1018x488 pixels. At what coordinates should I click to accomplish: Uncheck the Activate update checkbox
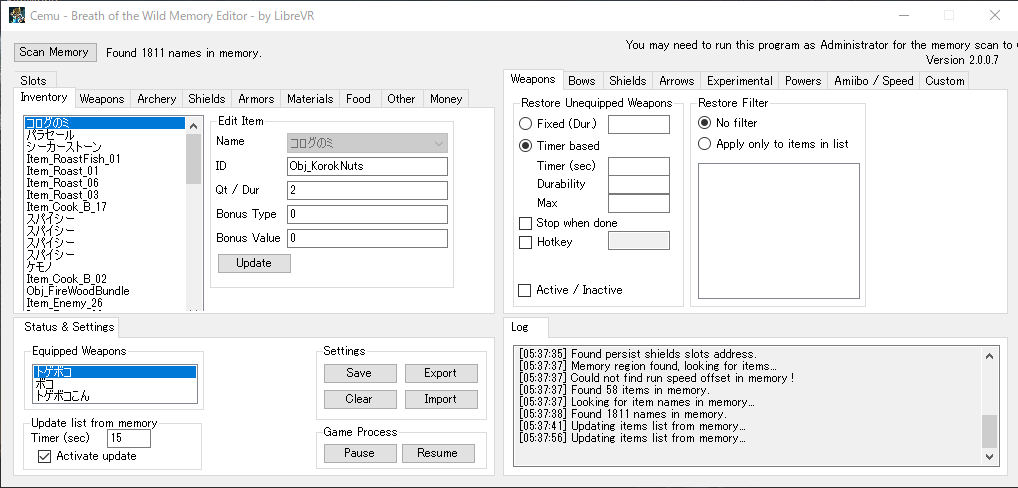(44, 456)
